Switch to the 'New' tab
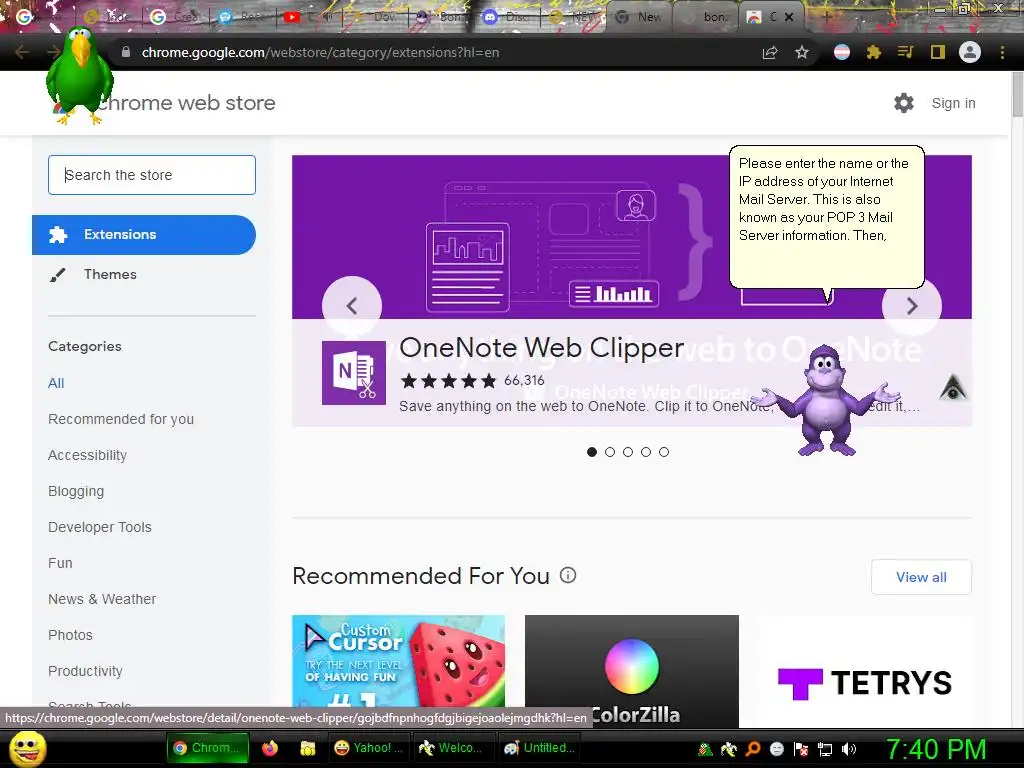Screen dimensions: 1024x768 [x=639, y=17]
